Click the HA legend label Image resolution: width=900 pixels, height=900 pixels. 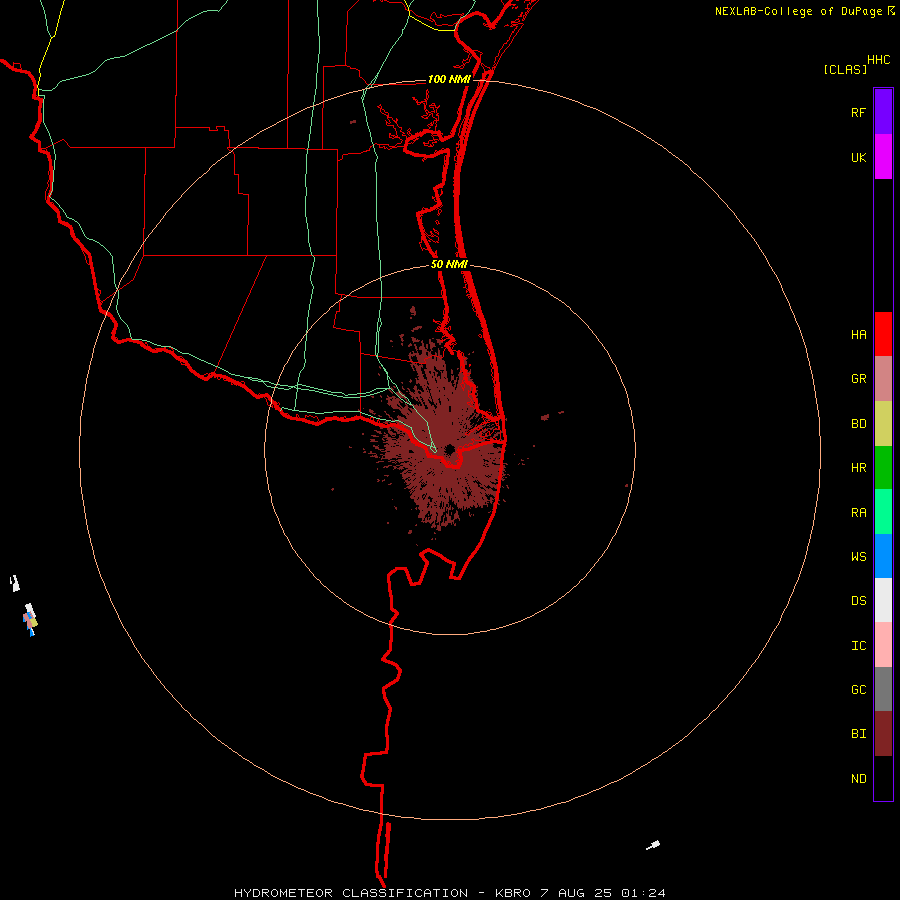[858, 334]
